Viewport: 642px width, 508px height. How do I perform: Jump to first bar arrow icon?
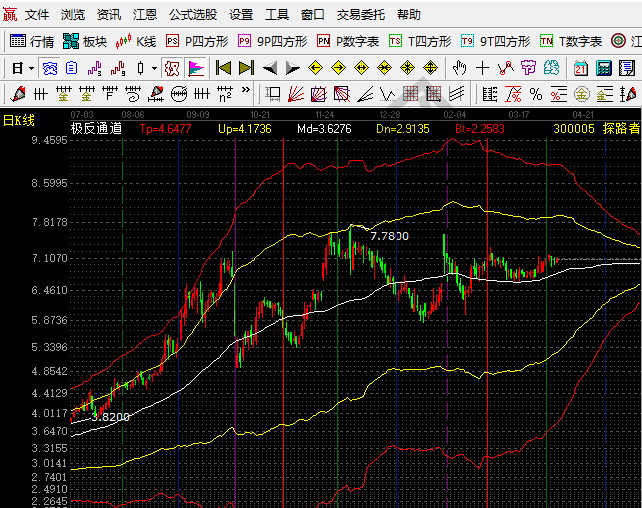coord(223,68)
